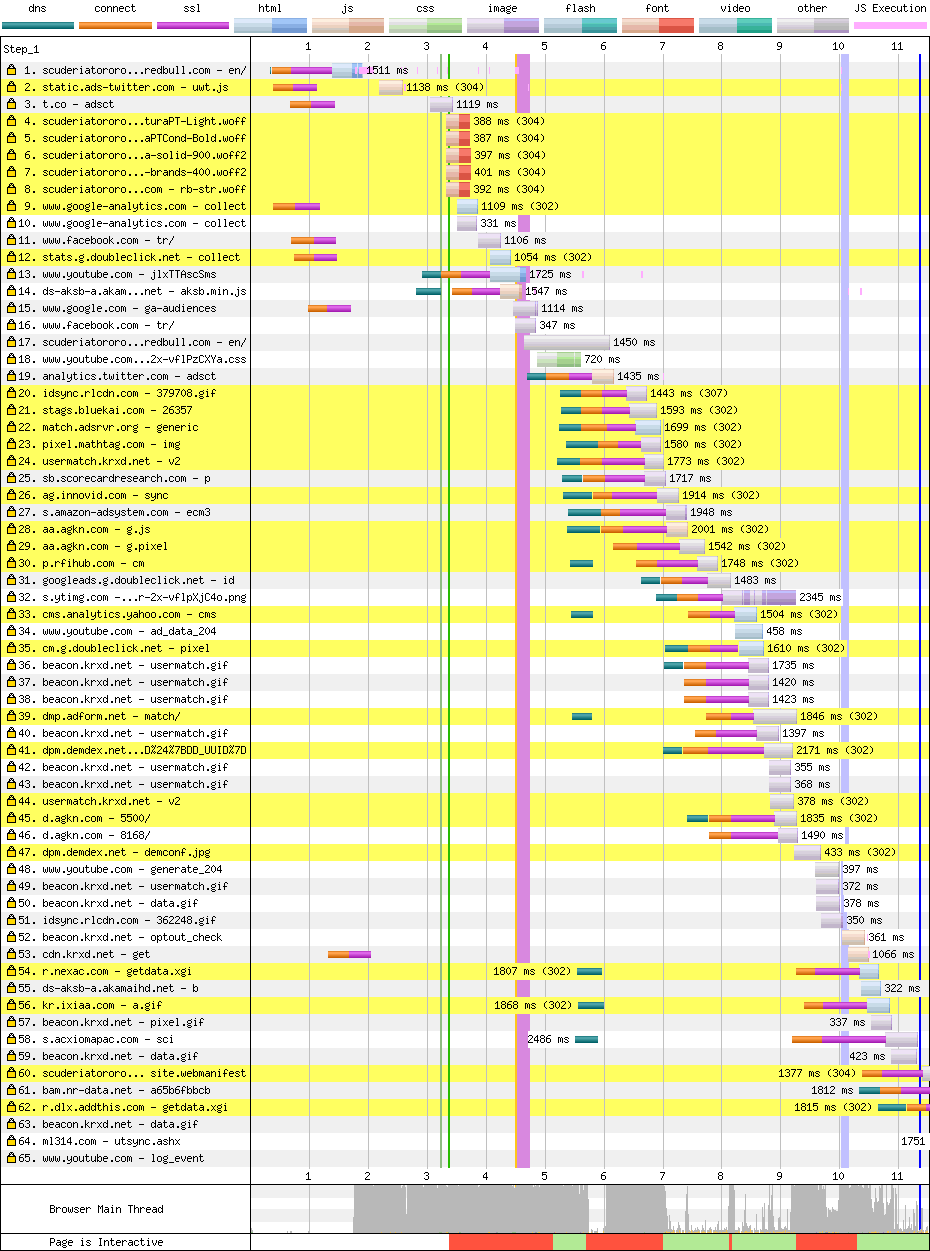Click the 2345 ms timing label
The width and height of the screenshot is (930, 1251).
820,597
